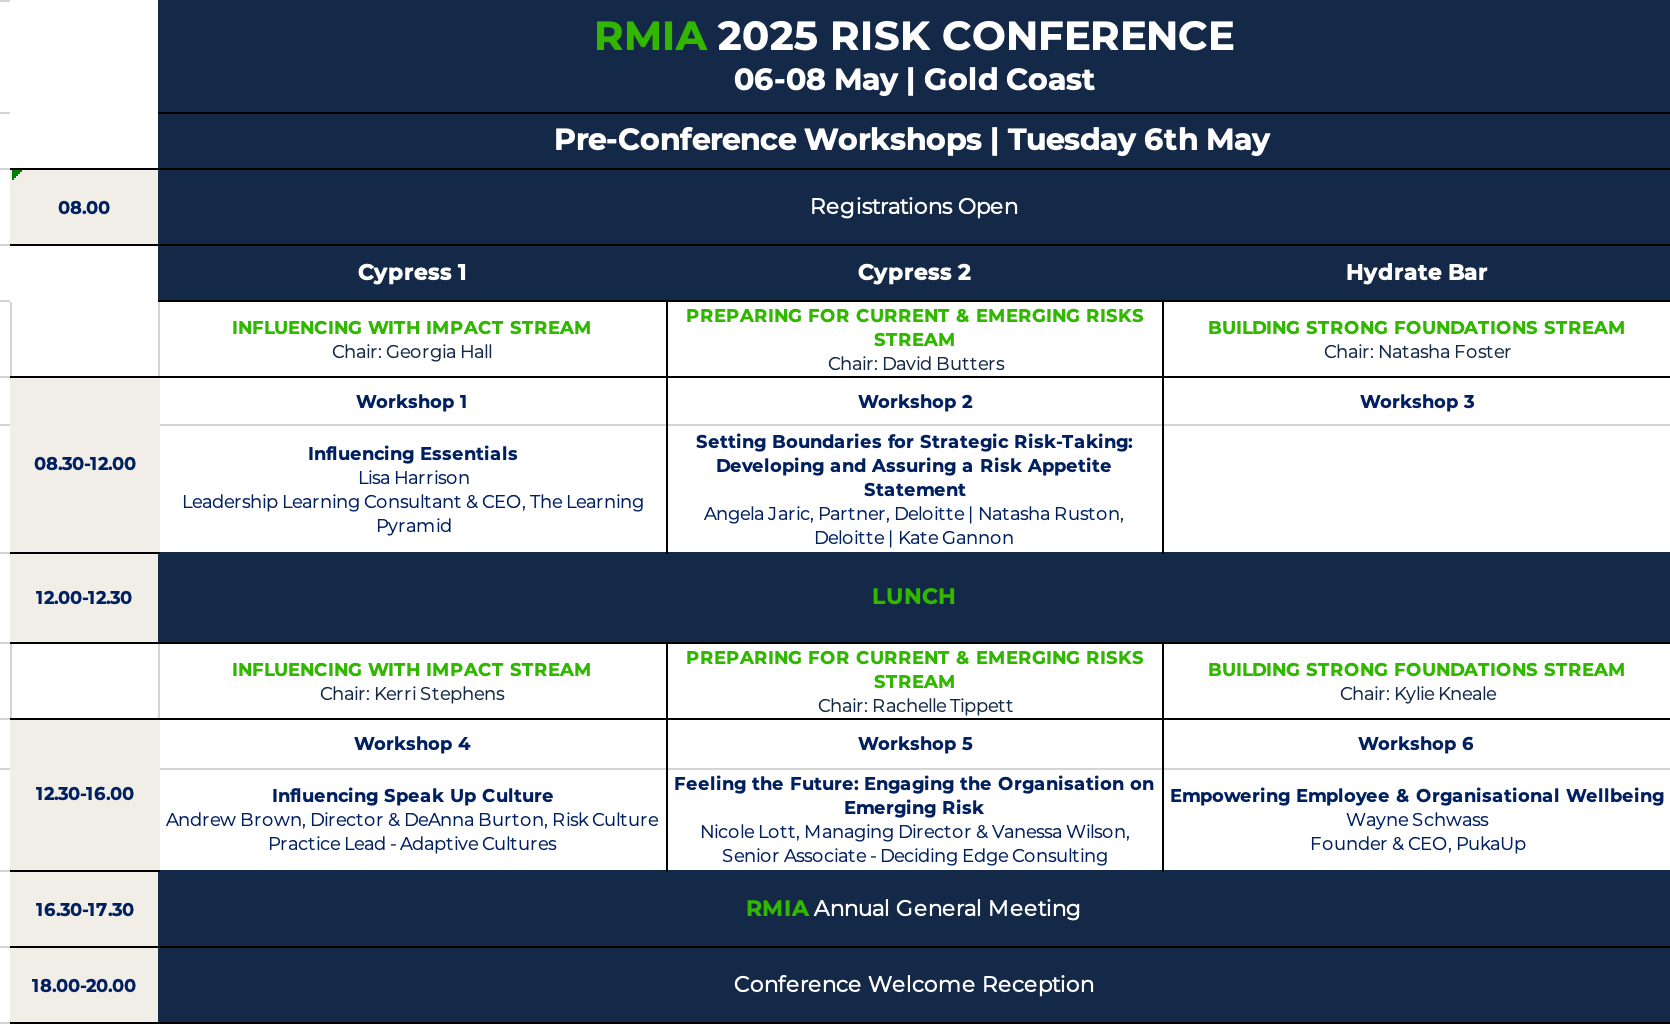The height and width of the screenshot is (1026, 1670).
Task: Select the Cypress 2 column header
Action: click(x=914, y=273)
